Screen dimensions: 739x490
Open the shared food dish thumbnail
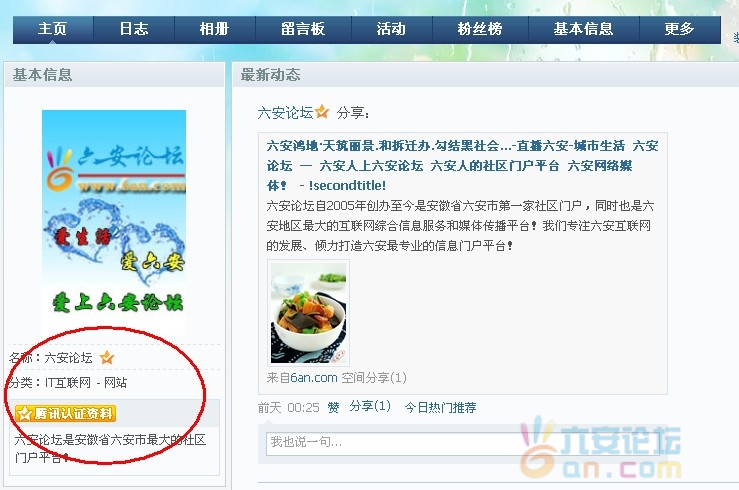tap(309, 313)
